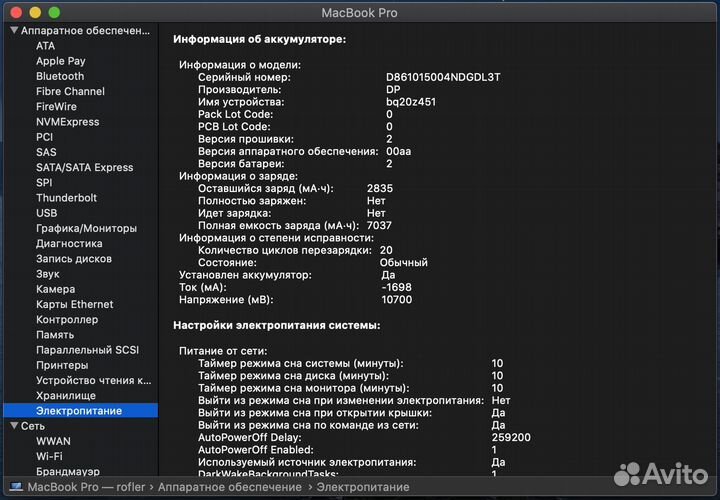720x500 pixels.
Task: Collapse the Сеть section triangle
Action: [13, 425]
